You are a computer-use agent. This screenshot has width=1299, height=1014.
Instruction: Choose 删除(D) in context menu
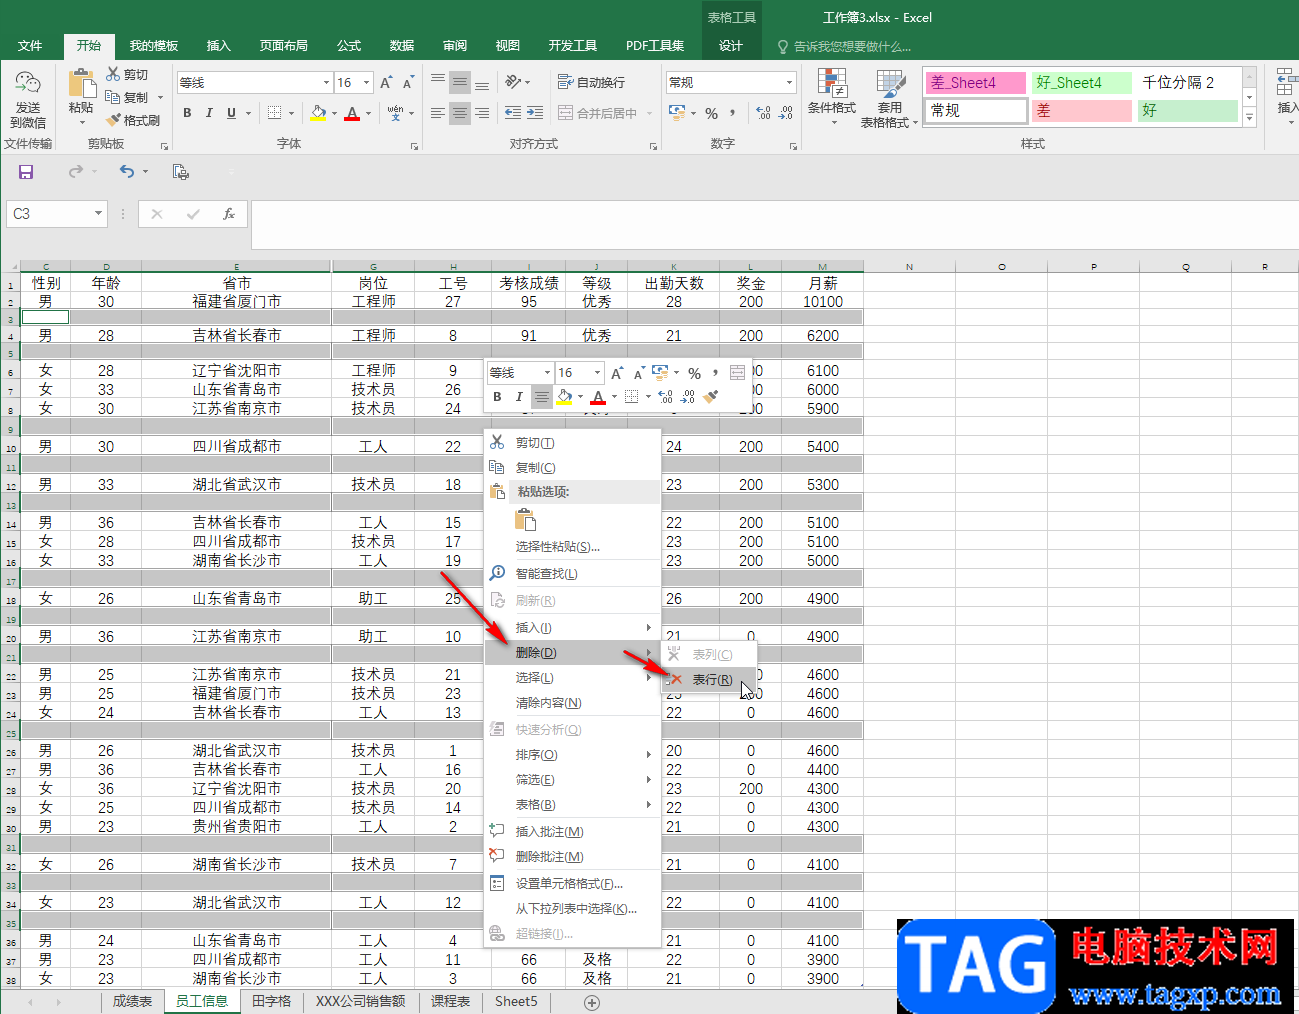point(572,653)
